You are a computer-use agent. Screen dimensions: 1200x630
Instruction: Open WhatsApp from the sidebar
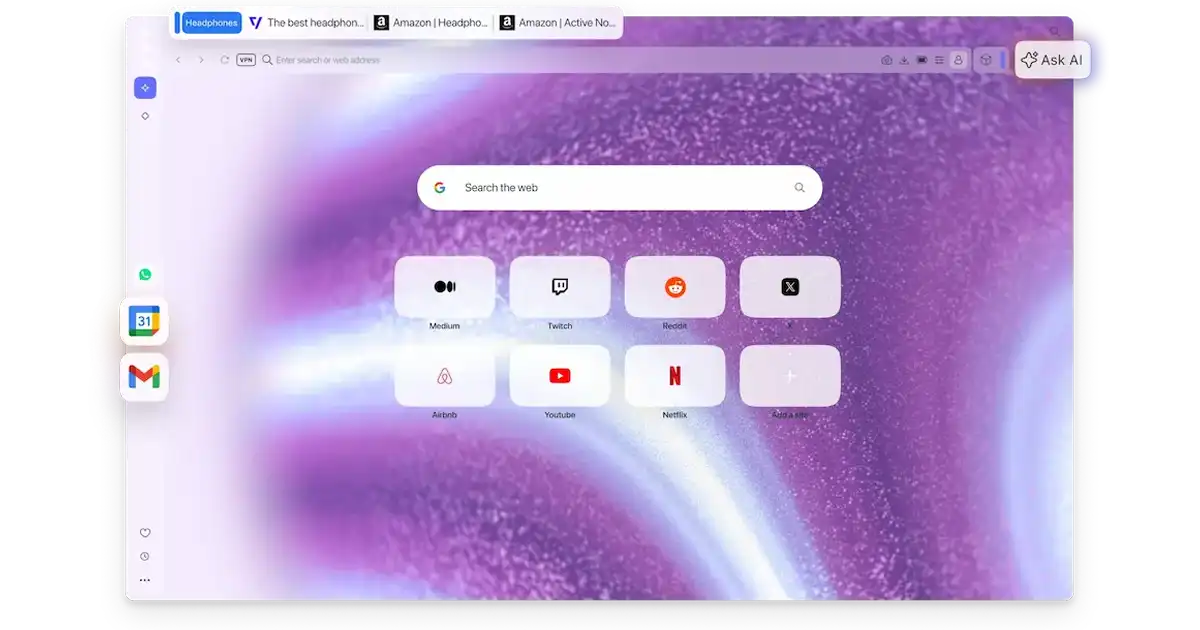[x=145, y=275]
